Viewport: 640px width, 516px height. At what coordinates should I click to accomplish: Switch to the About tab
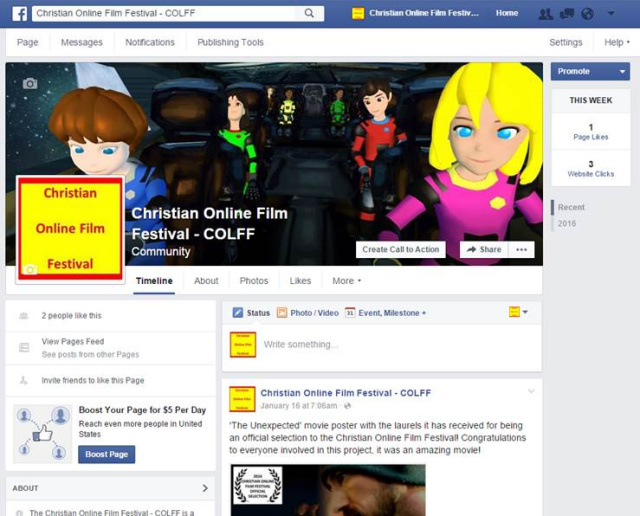pyautogui.click(x=206, y=281)
